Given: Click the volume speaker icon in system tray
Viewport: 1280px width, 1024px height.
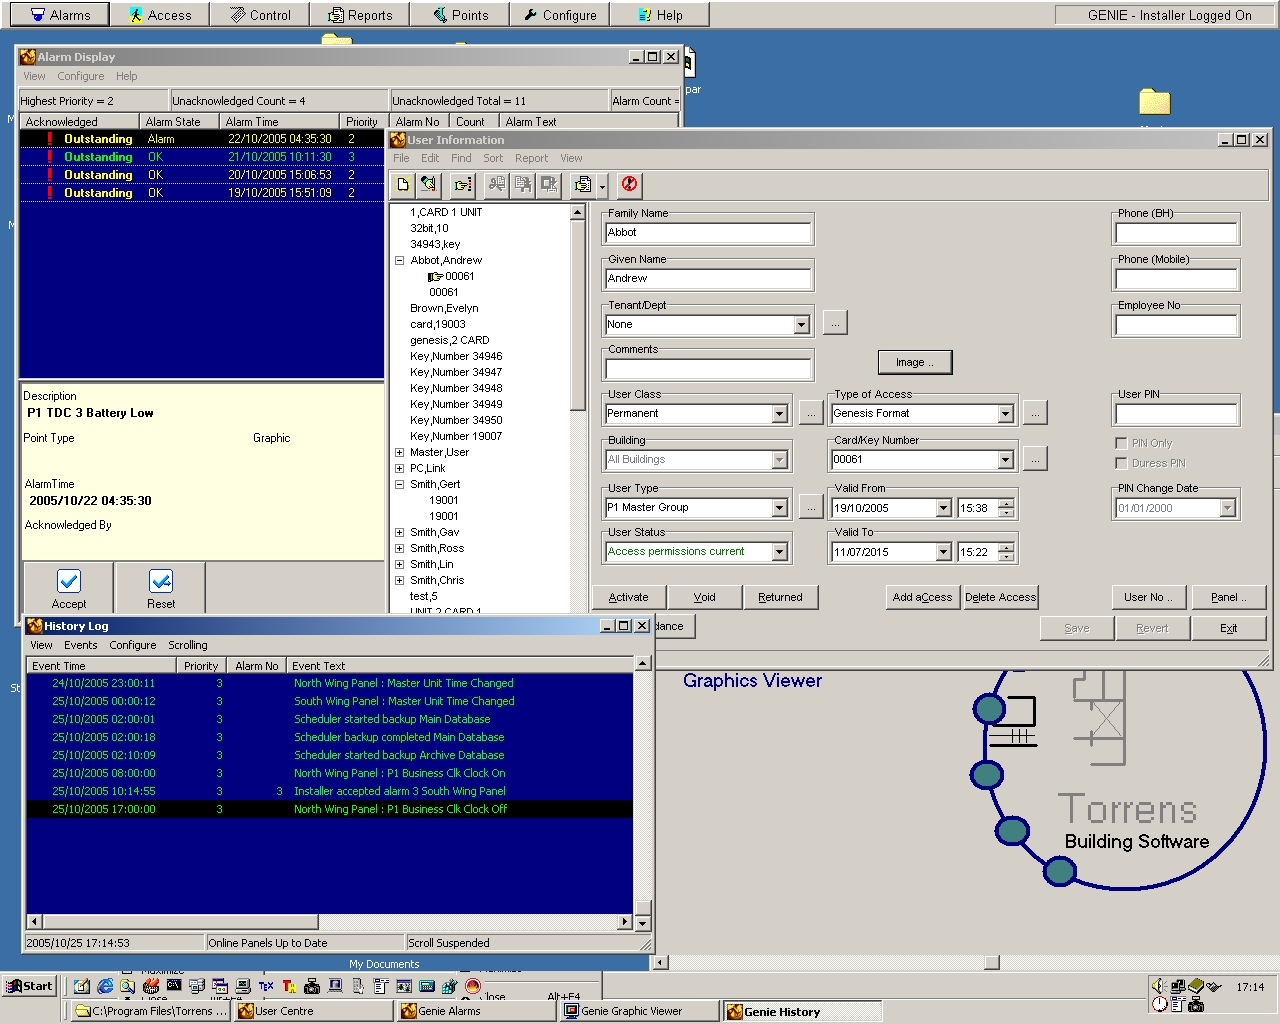Looking at the screenshot, I should click(1158, 986).
